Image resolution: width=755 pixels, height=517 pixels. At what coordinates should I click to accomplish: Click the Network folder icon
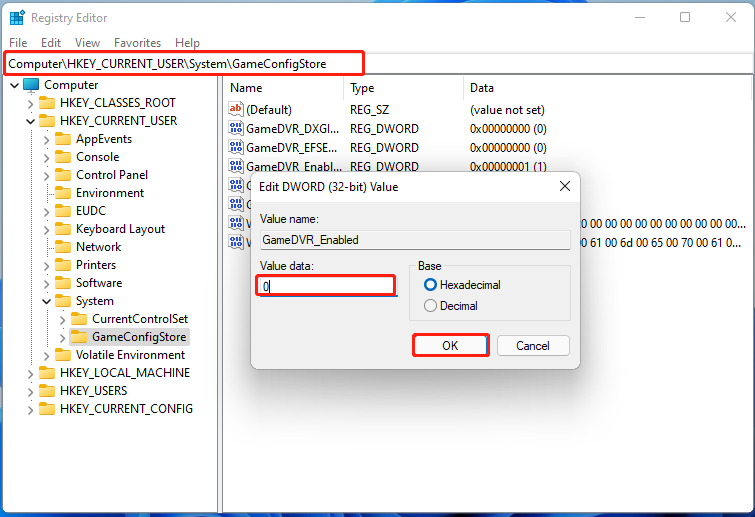pyautogui.click(x=63, y=247)
